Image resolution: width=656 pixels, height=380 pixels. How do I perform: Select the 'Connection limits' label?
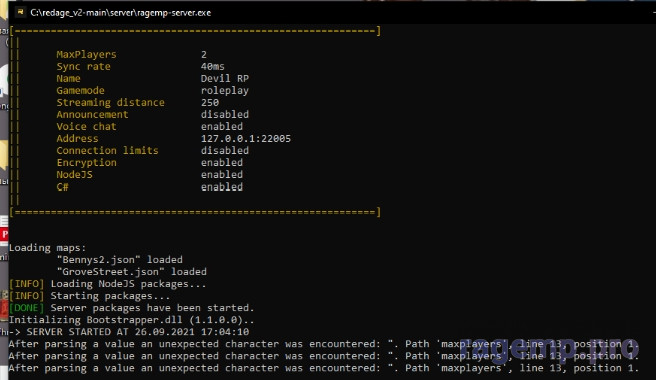click(x=108, y=150)
